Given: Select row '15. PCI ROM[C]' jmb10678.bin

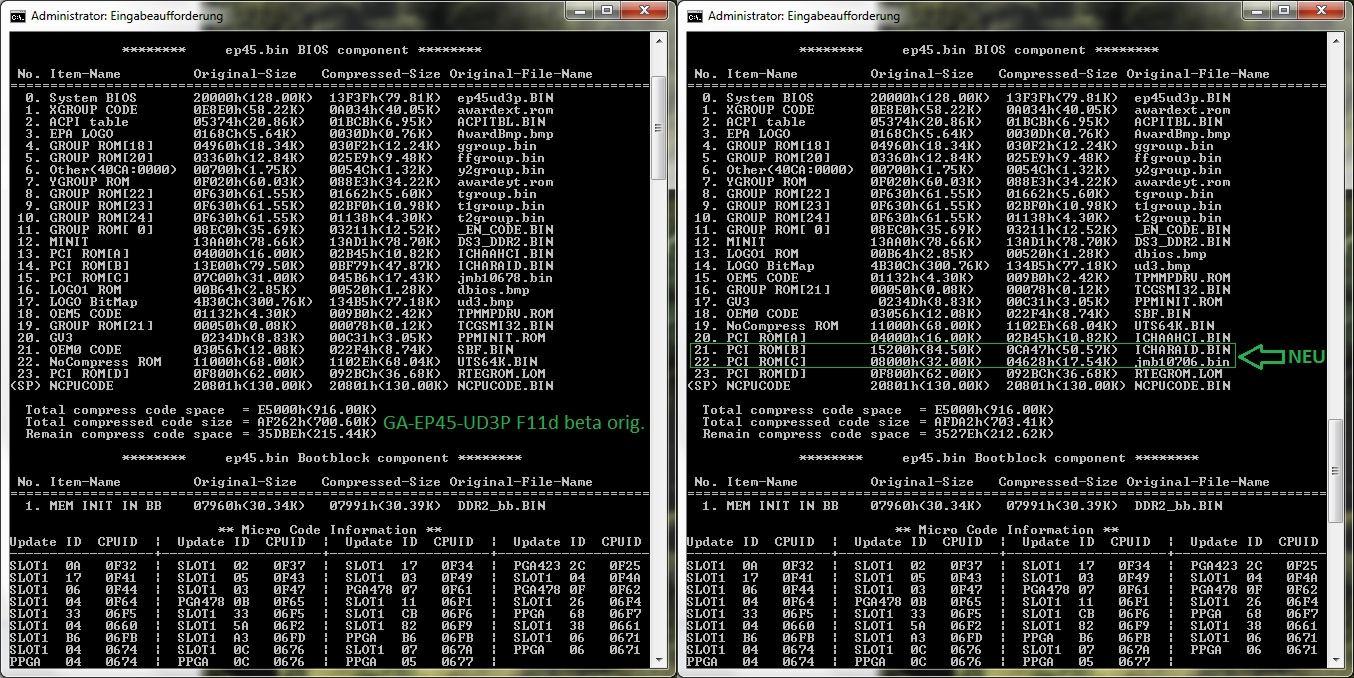Looking at the screenshot, I should click(286, 278).
